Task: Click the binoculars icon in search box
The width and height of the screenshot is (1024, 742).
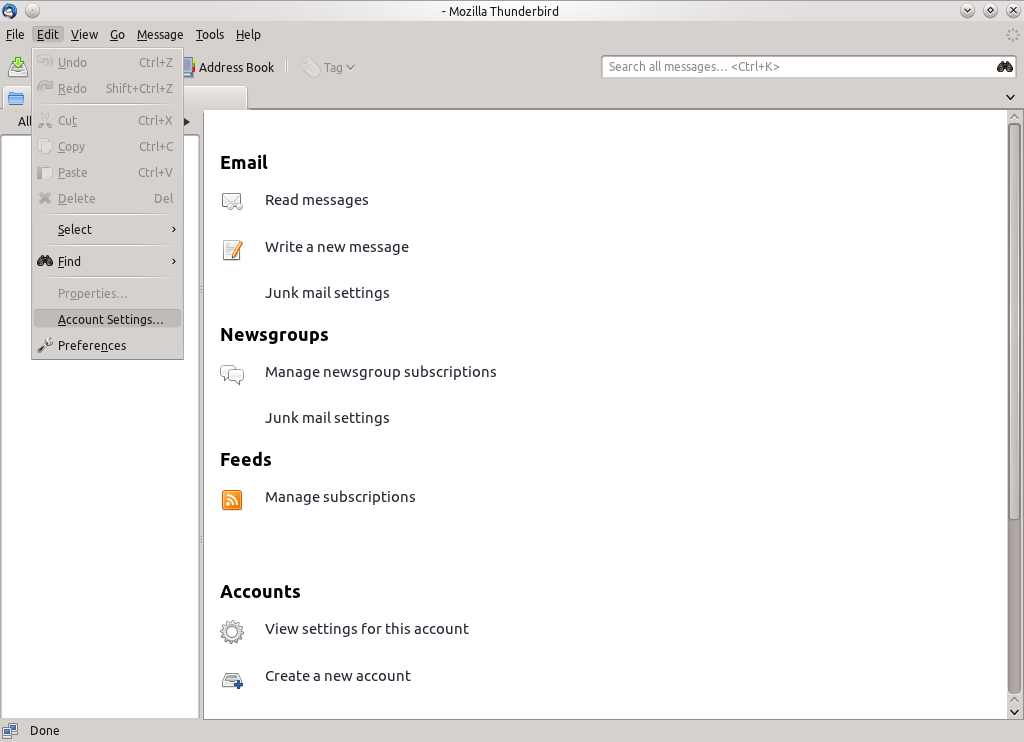Action: [x=1004, y=67]
